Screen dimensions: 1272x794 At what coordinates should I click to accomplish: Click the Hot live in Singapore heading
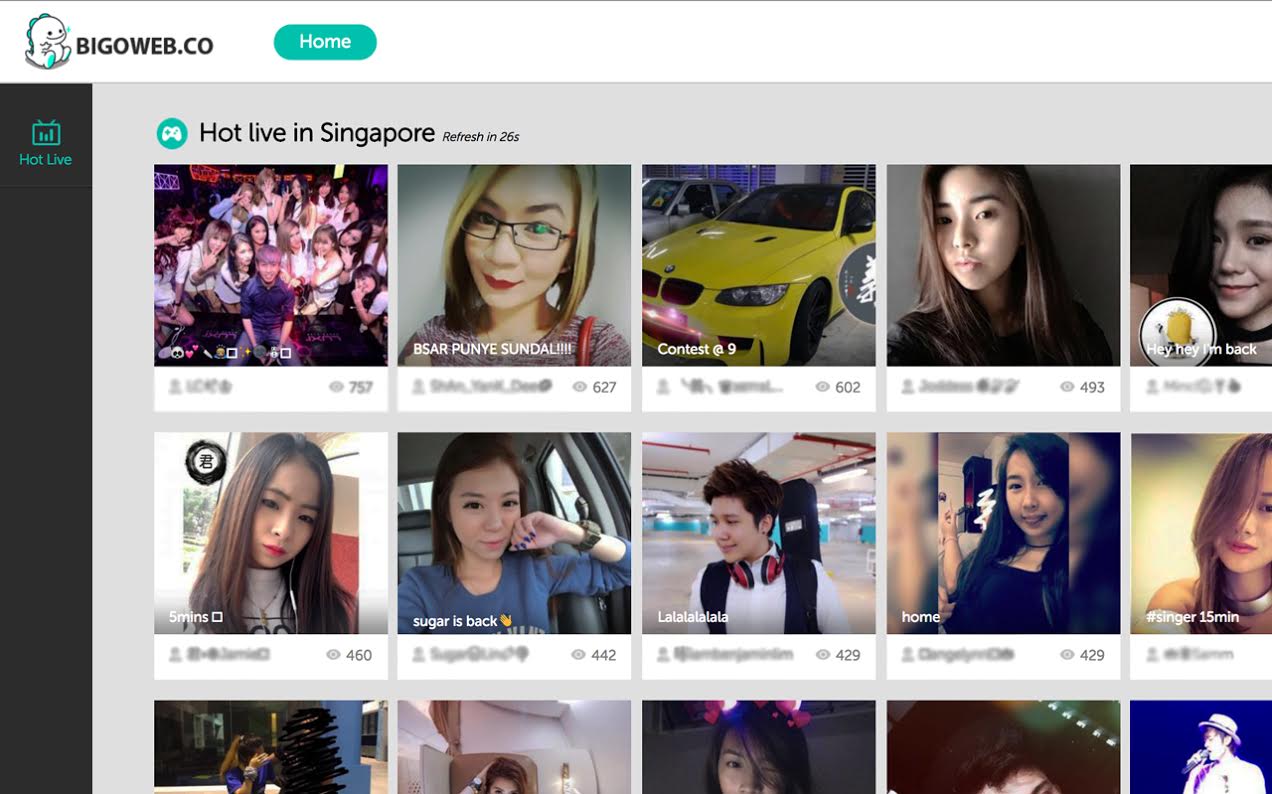(x=317, y=133)
